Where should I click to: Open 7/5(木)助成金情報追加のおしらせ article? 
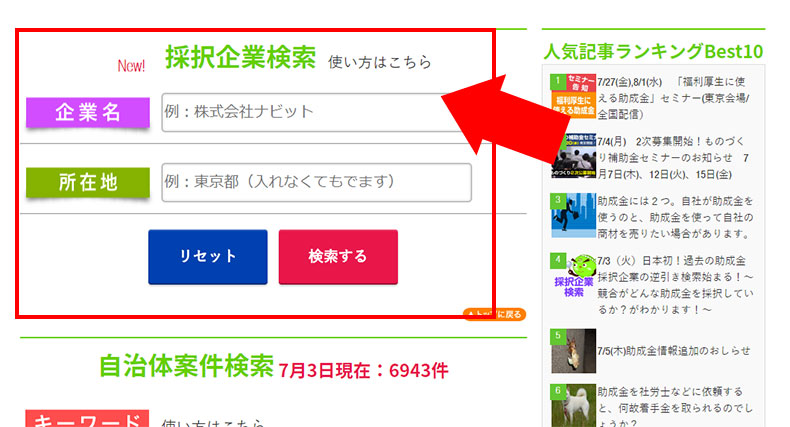tap(674, 351)
